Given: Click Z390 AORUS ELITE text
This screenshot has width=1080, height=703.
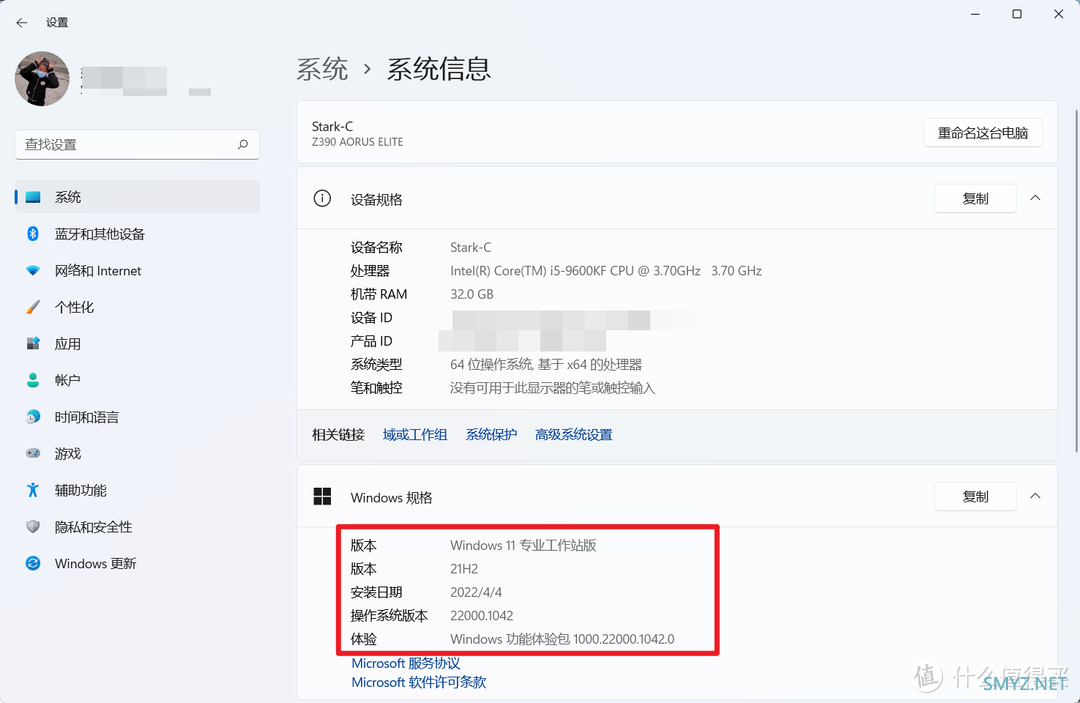Looking at the screenshot, I should pyautogui.click(x=357, y=142).
